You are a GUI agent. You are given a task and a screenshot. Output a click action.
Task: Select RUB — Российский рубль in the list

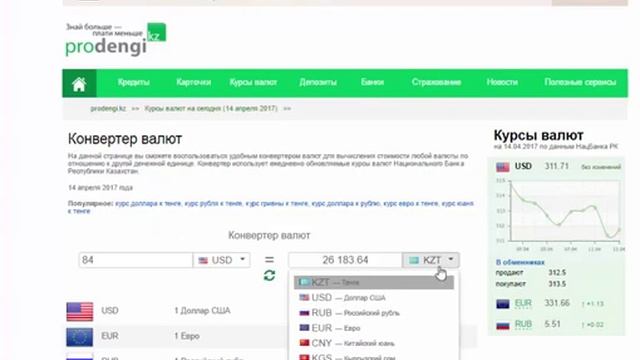[x=374, y=313]
